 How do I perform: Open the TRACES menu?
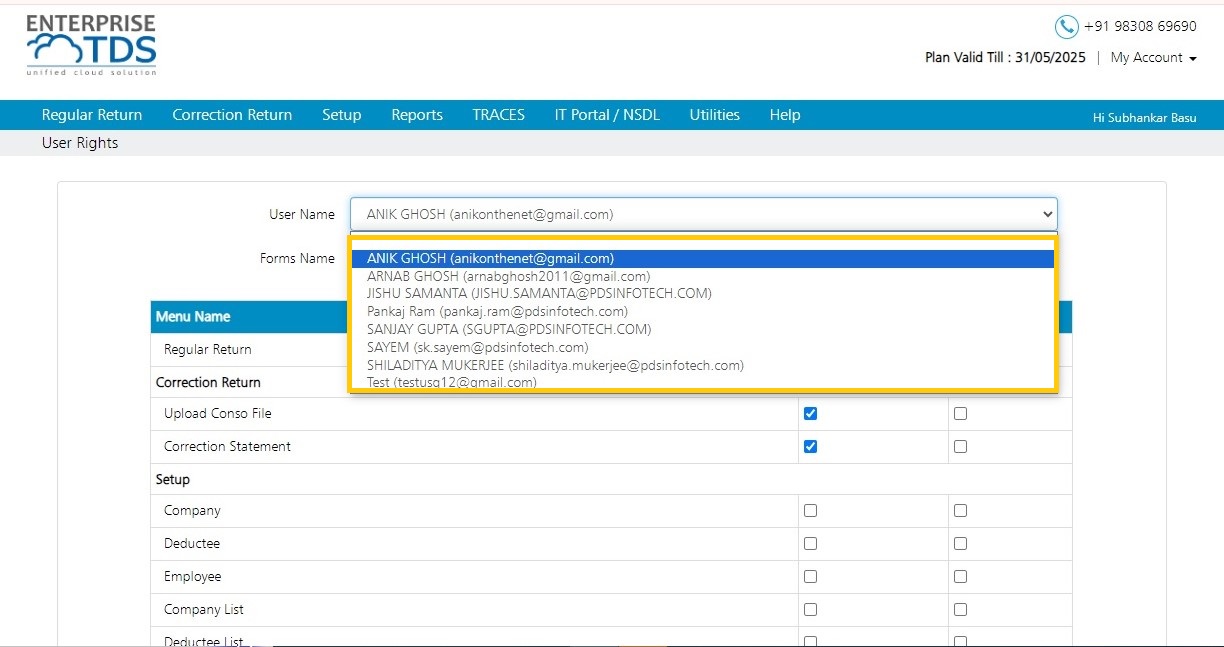click(x=498, y=115)
